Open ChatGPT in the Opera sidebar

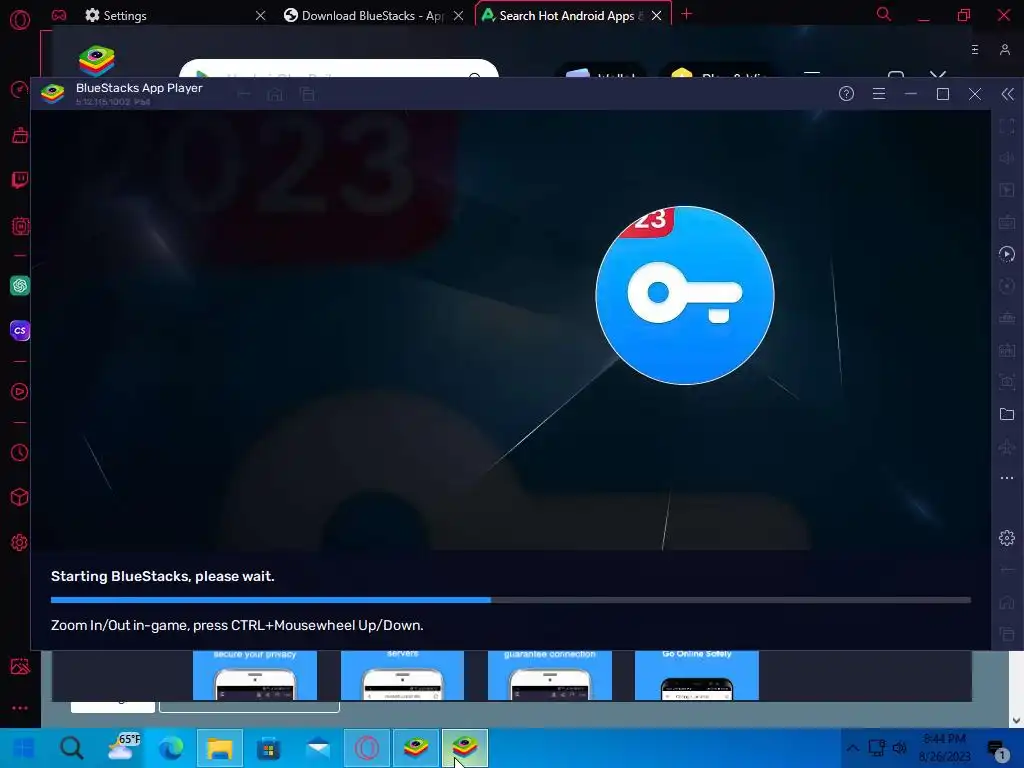pyautogui.click(x=20, y=285)
